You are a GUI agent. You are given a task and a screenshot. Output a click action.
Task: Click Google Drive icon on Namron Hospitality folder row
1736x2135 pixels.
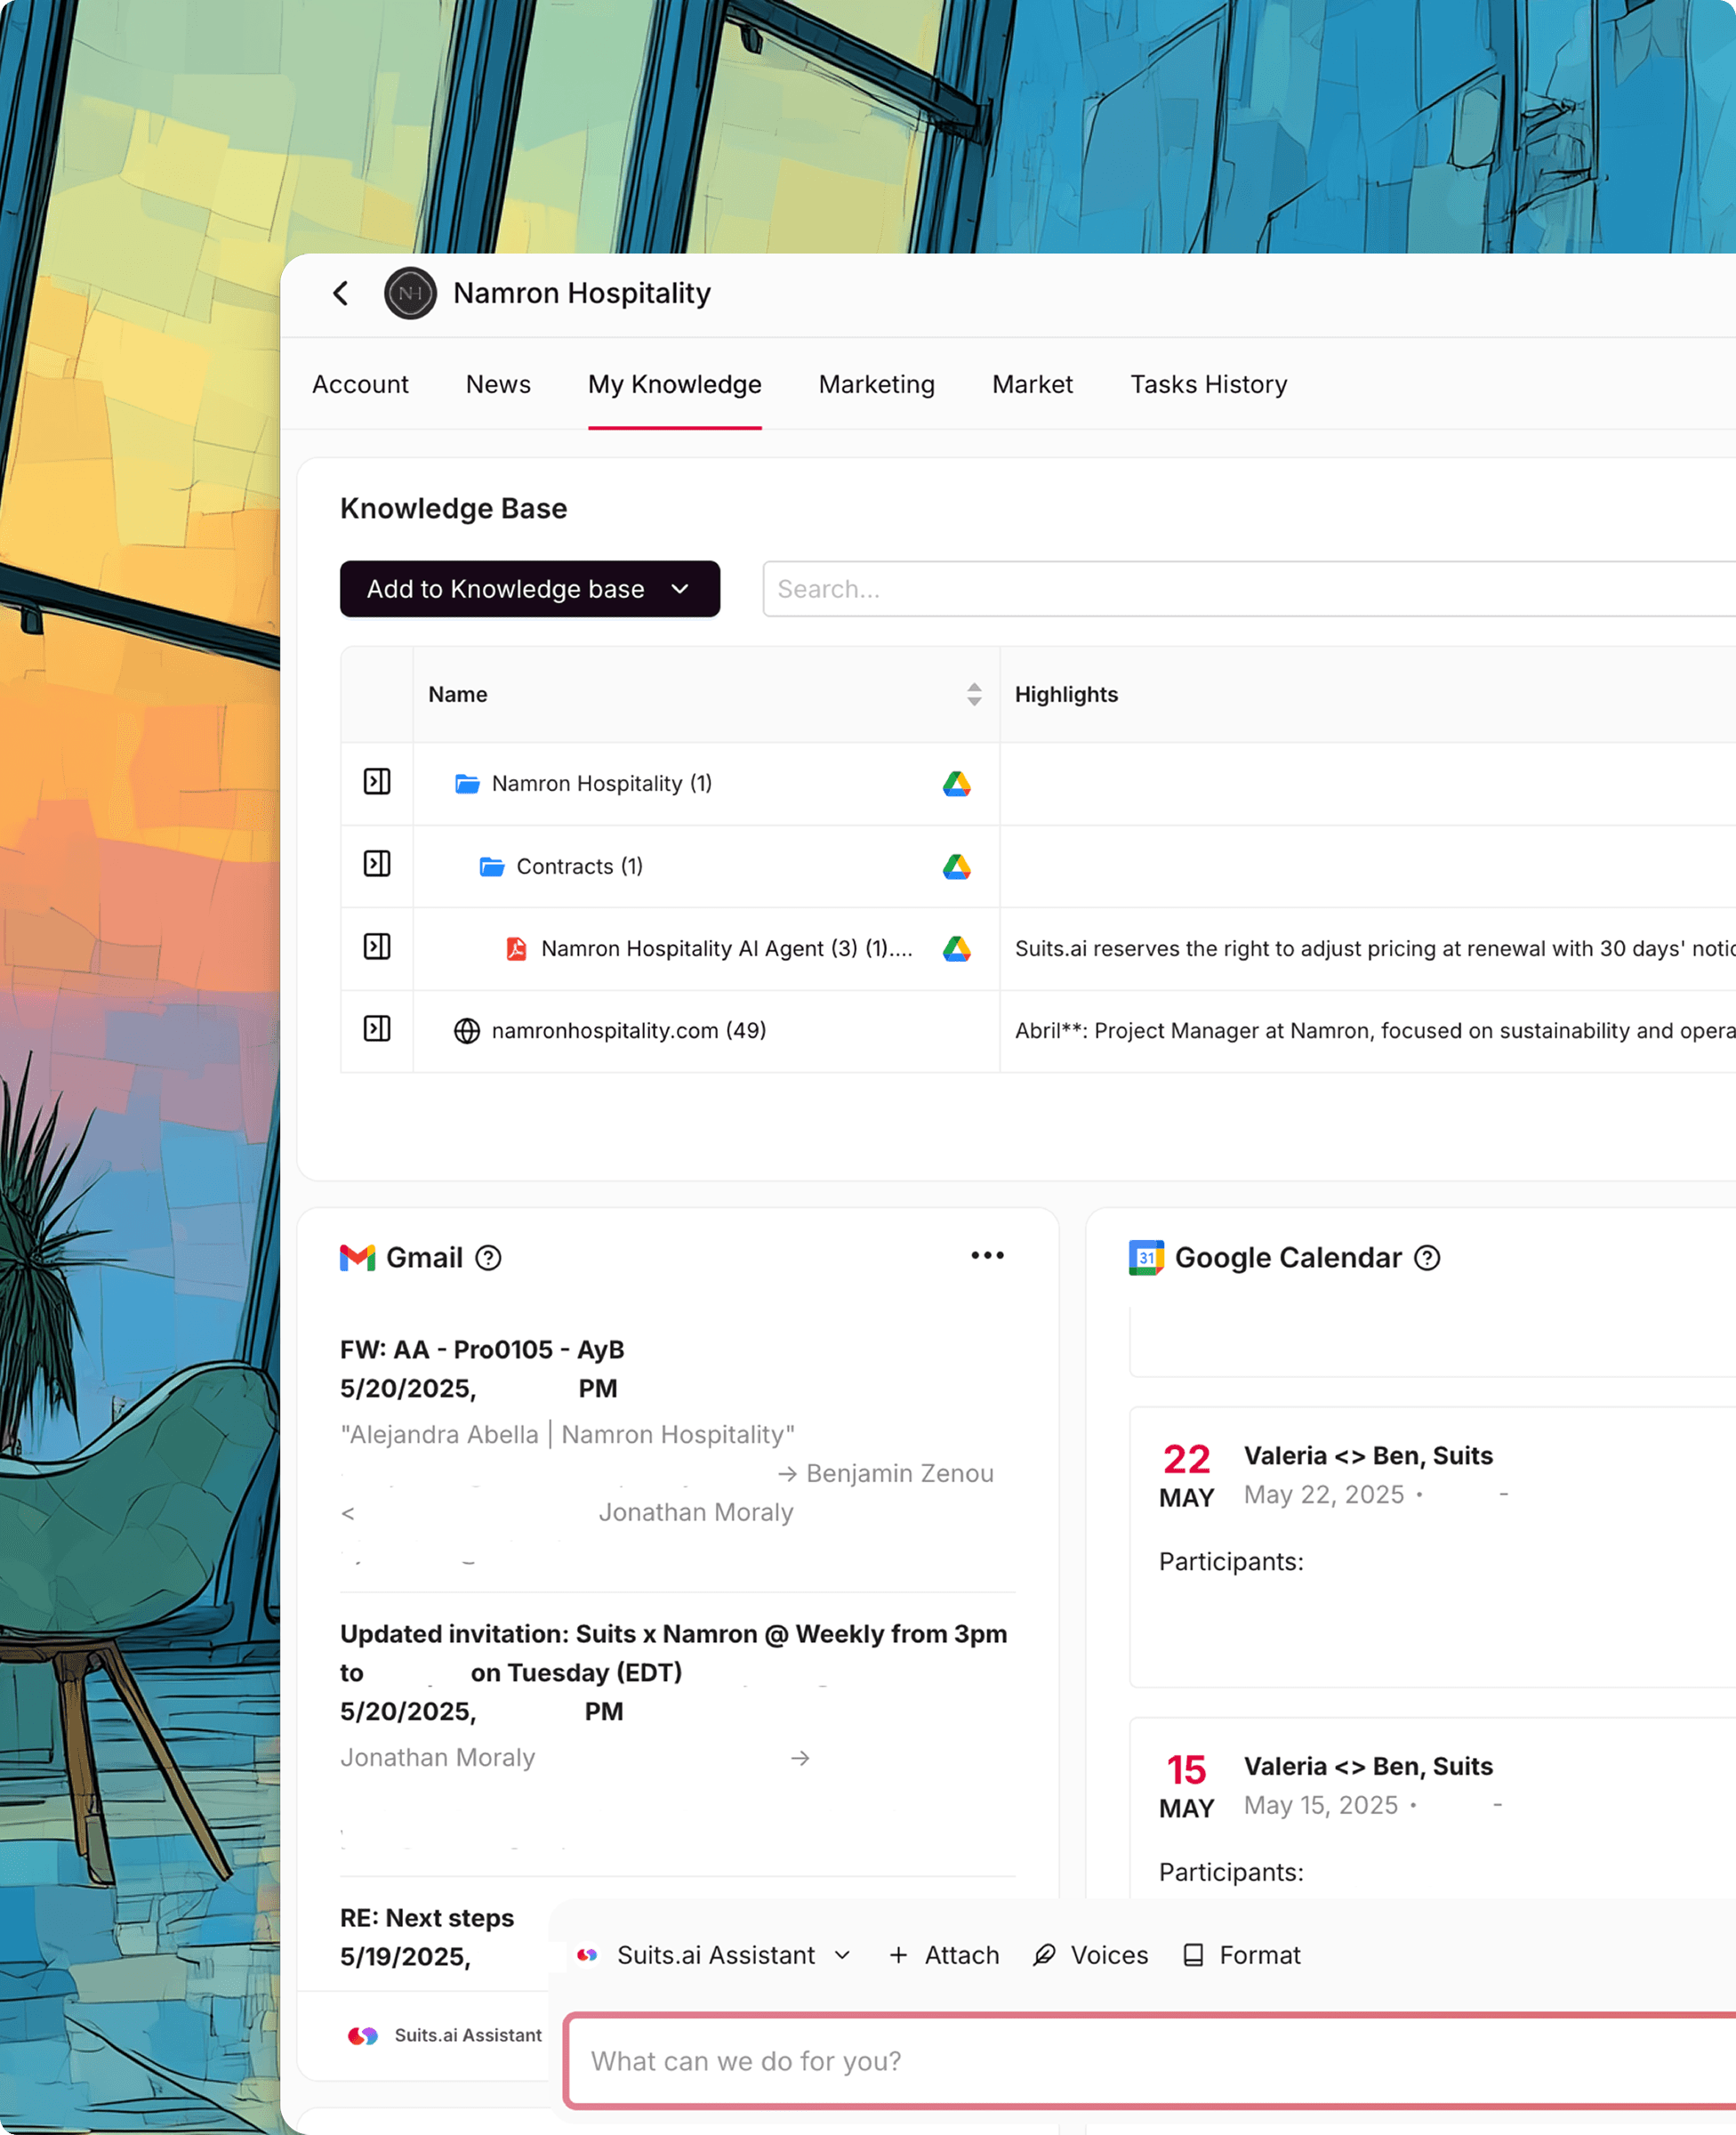(957, 784)
